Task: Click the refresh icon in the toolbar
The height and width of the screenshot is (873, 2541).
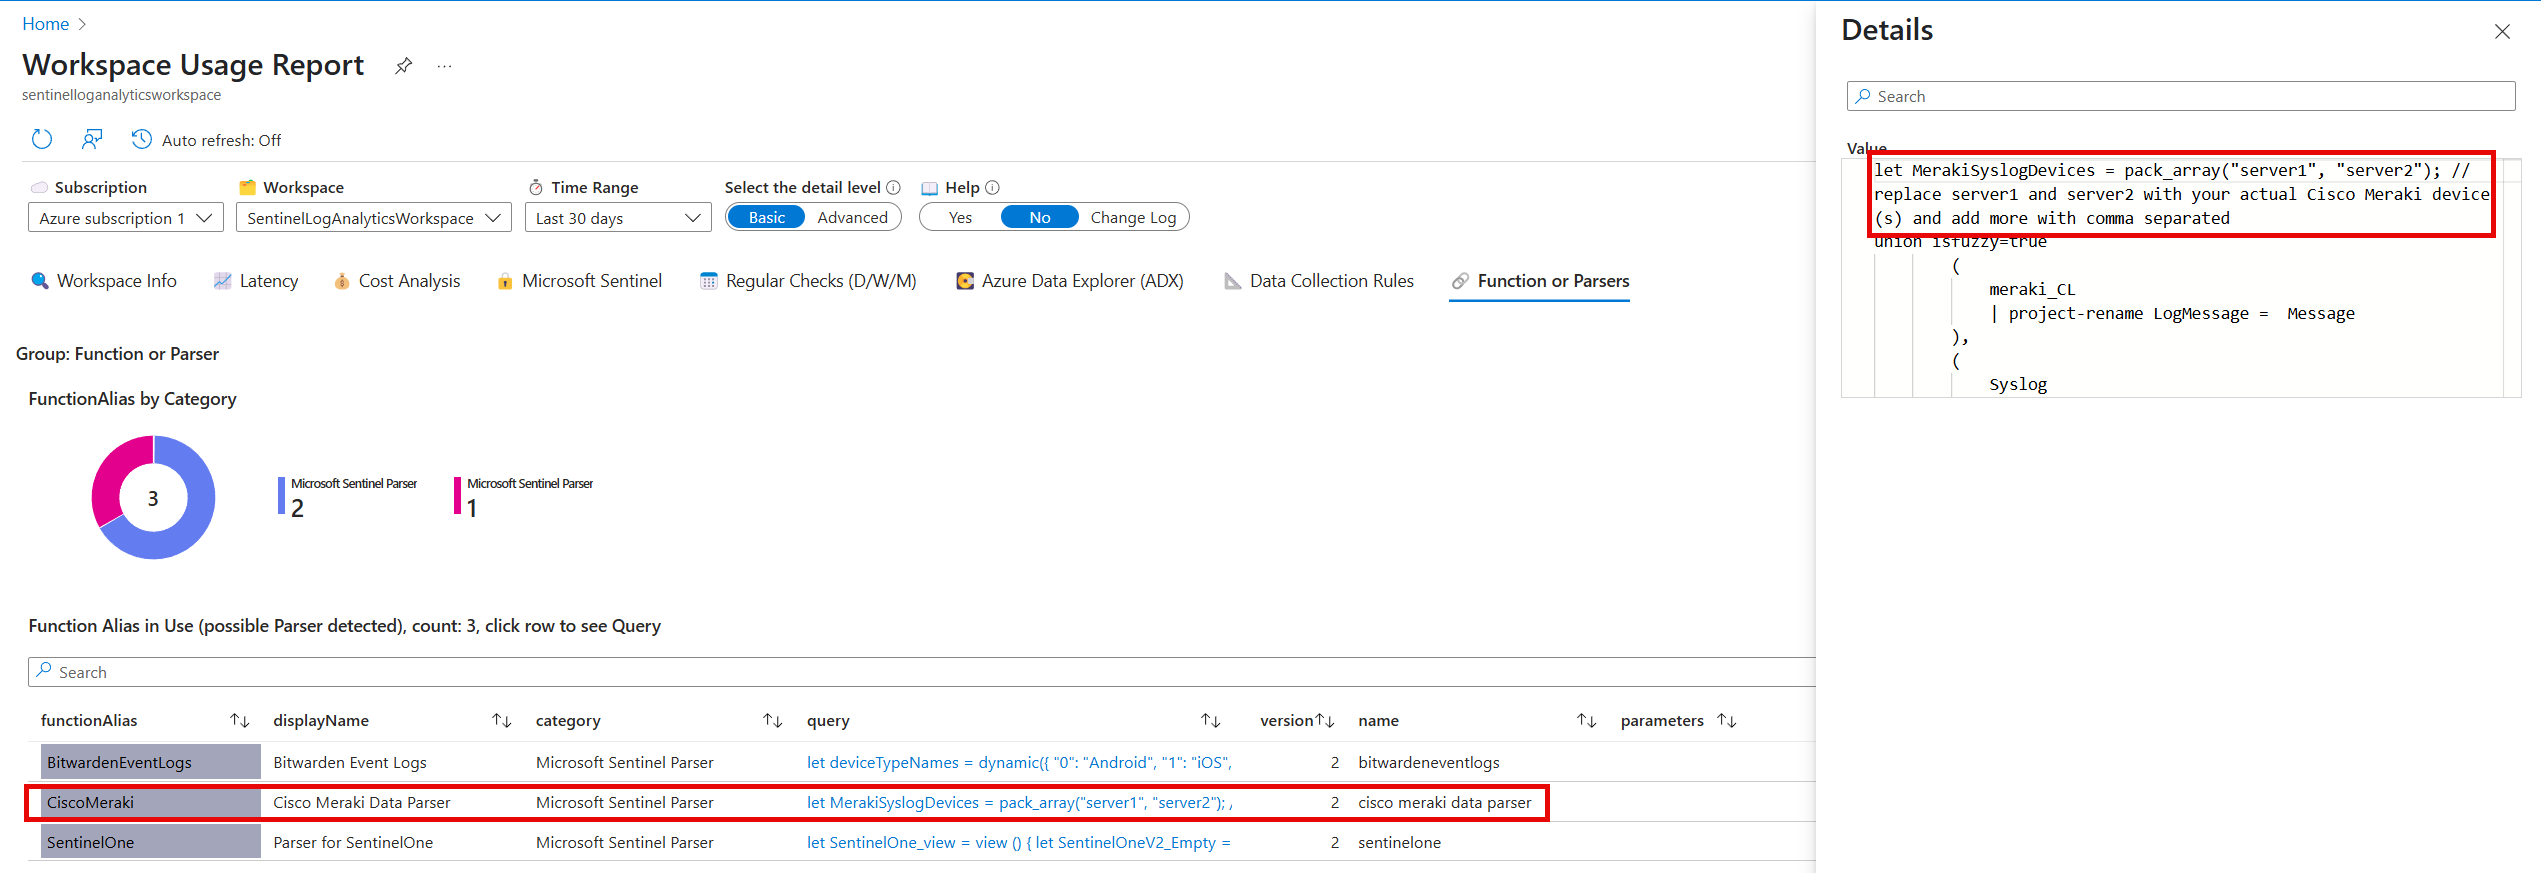Action: [41, 139]
